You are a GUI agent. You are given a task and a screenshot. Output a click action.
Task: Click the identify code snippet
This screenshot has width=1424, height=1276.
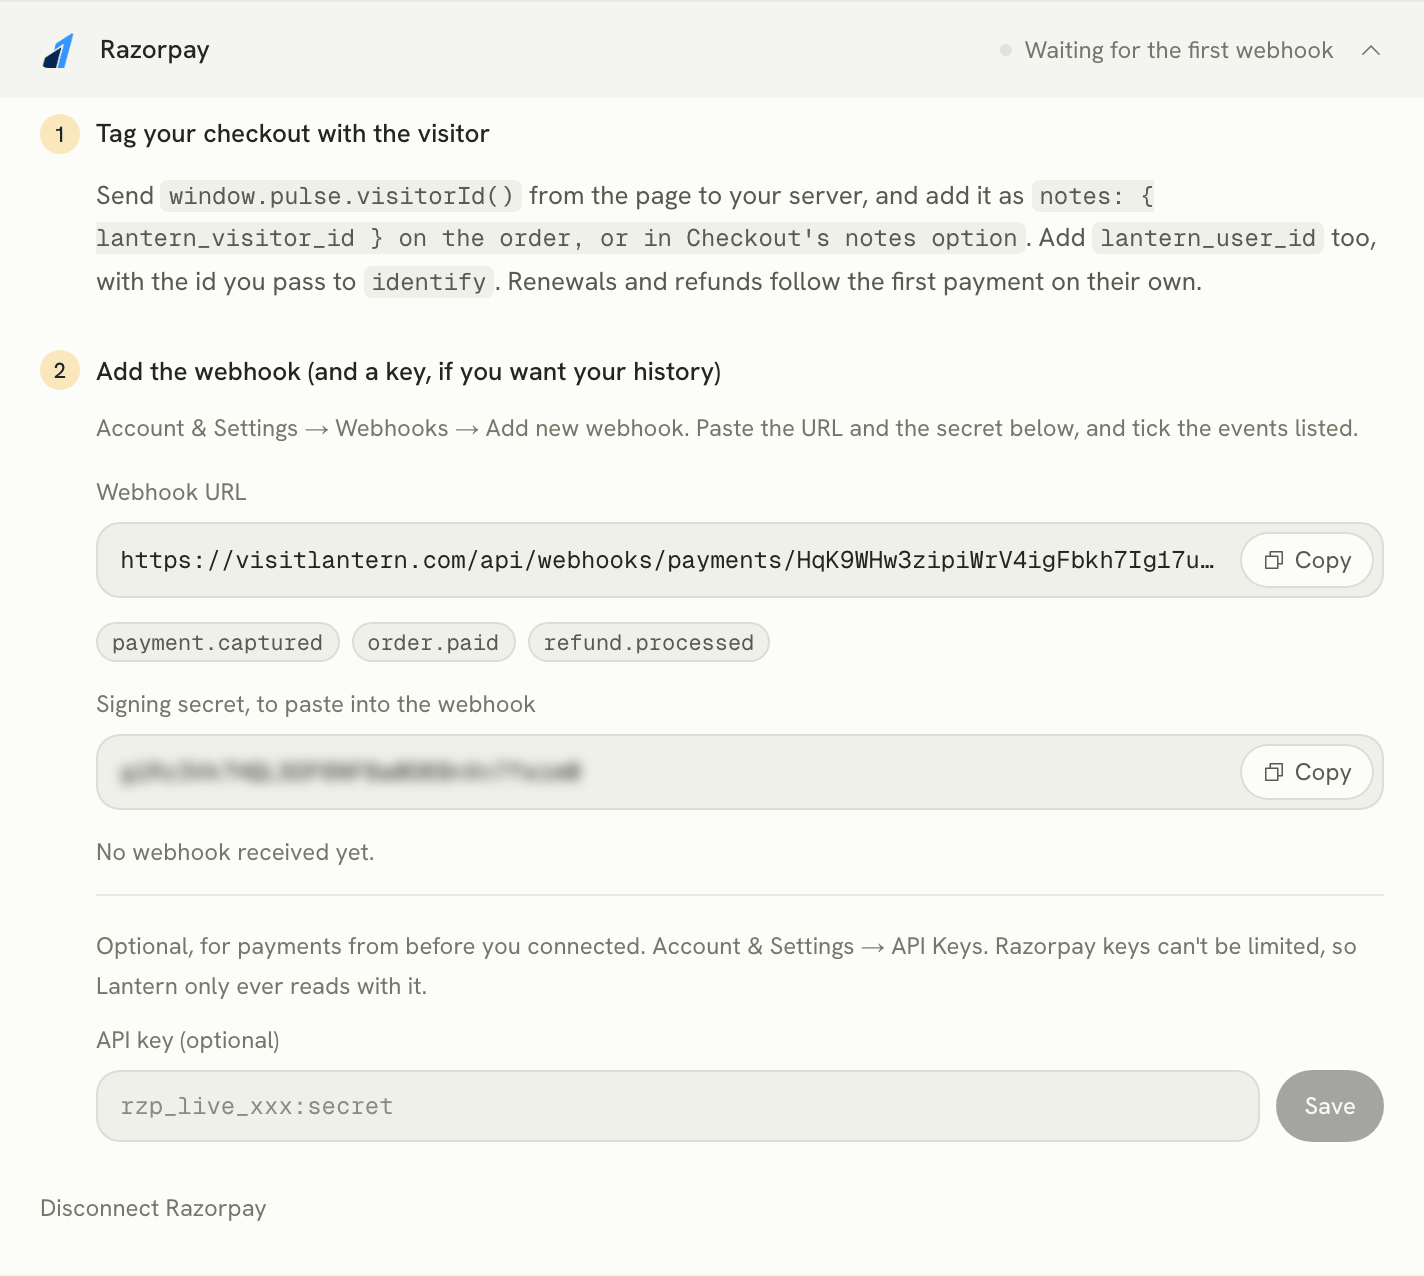pos(429,282)
